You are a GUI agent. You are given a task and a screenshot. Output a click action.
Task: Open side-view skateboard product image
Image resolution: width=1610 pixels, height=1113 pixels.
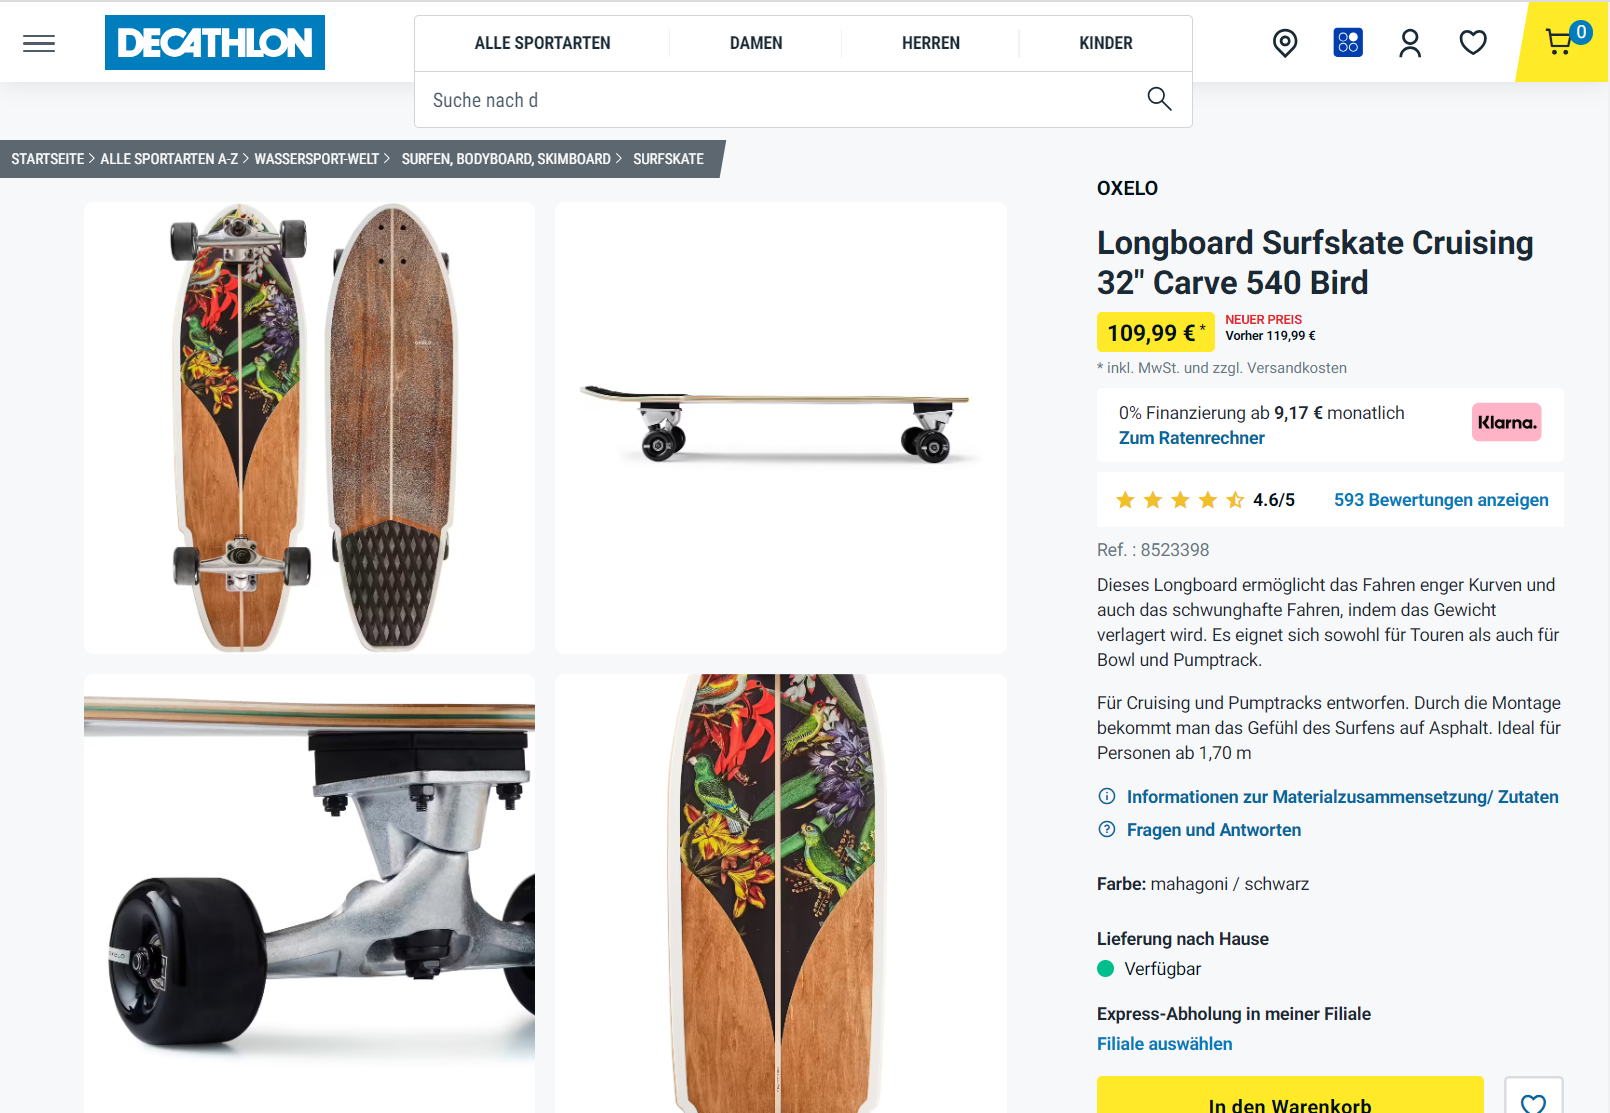tap(780, 428)
